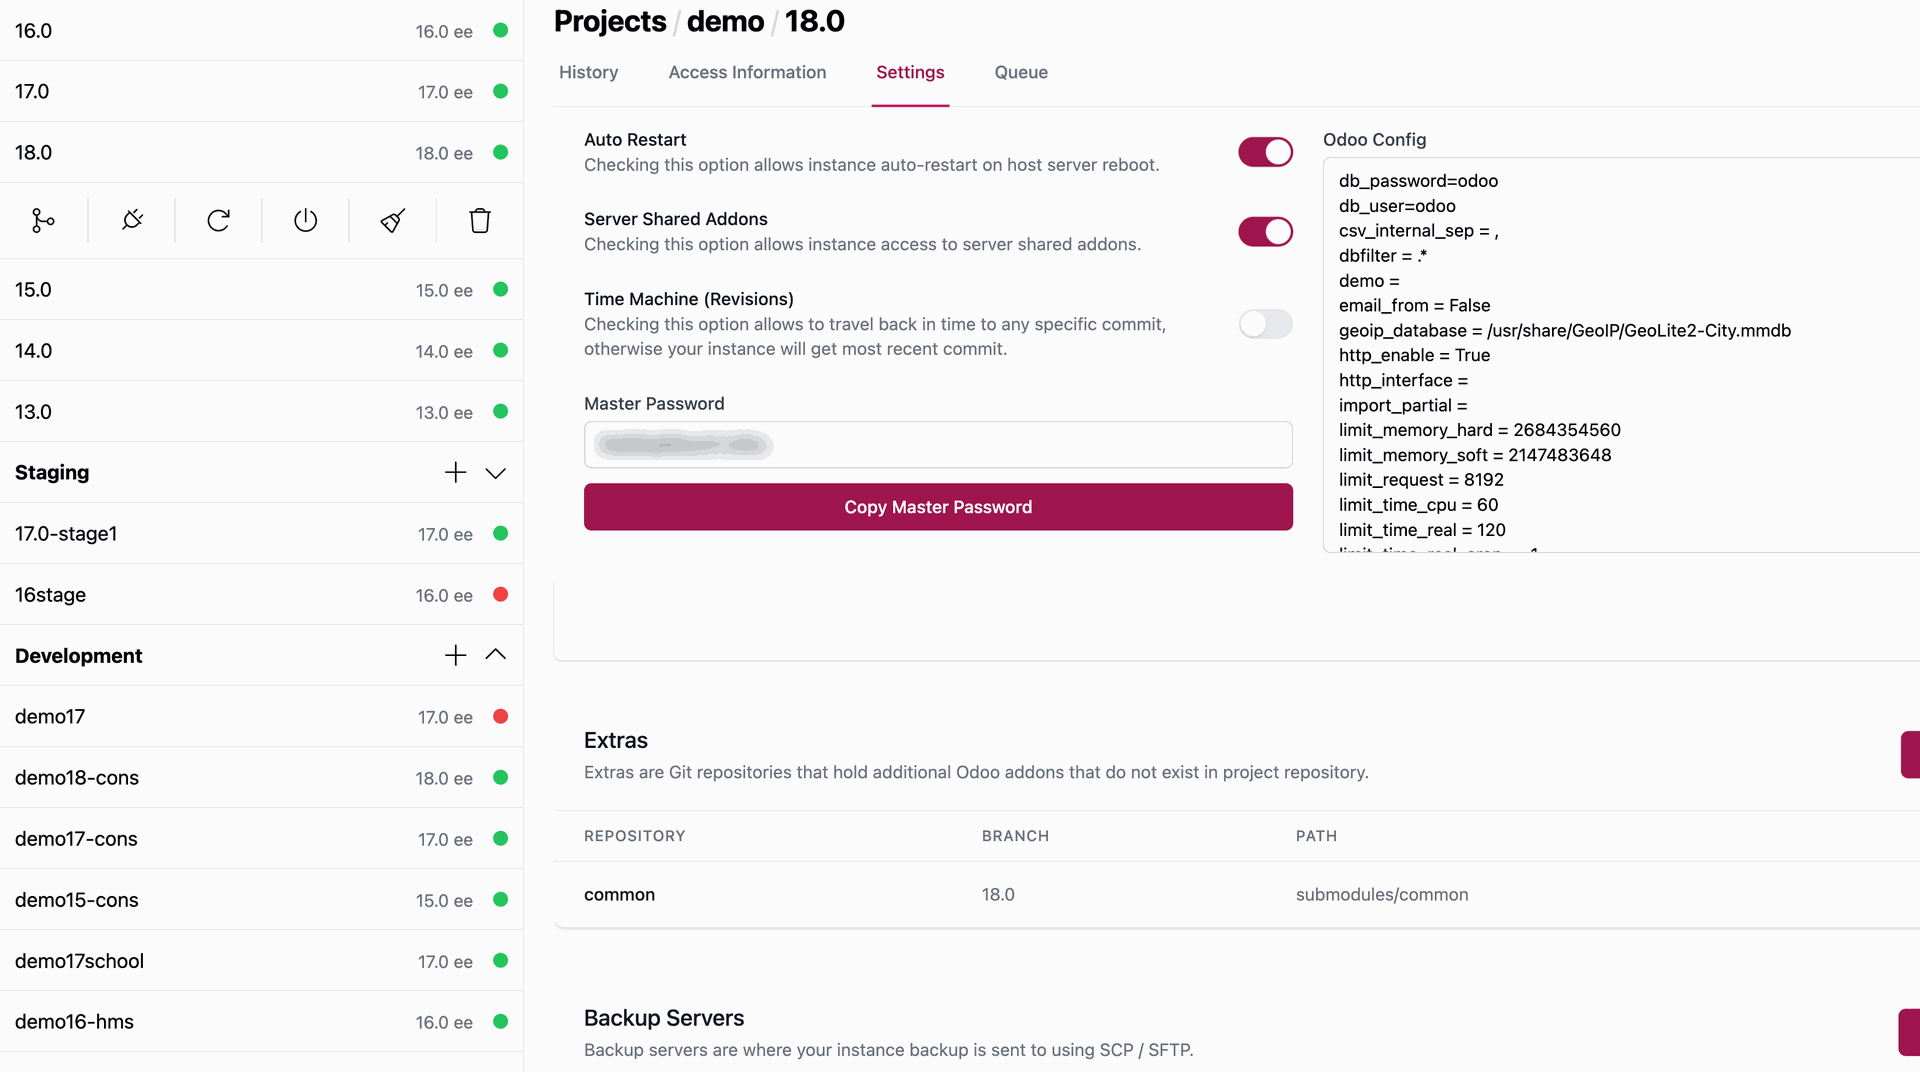Viewport: 1920px width, 1072px height.
Task: Click the Master Password field
Action: pos(938,445)
